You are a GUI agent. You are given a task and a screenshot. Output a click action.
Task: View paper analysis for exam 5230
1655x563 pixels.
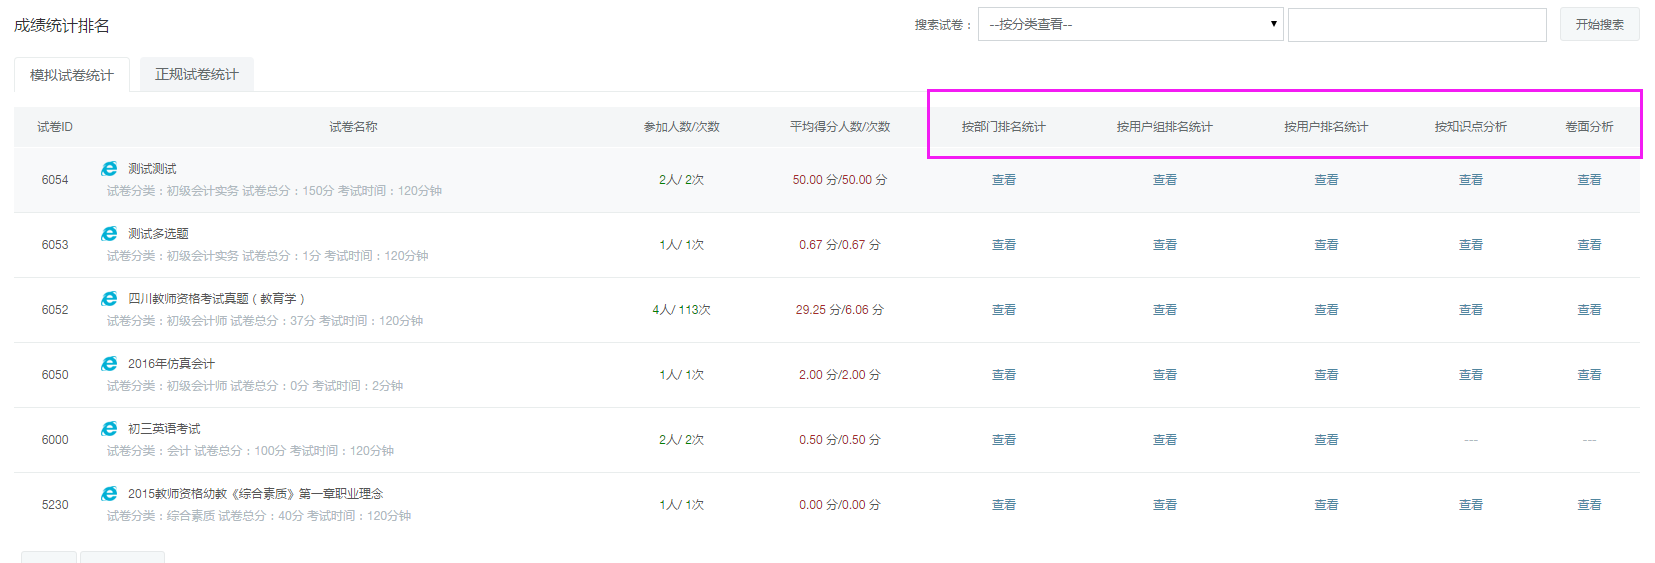coord(1589,505)
